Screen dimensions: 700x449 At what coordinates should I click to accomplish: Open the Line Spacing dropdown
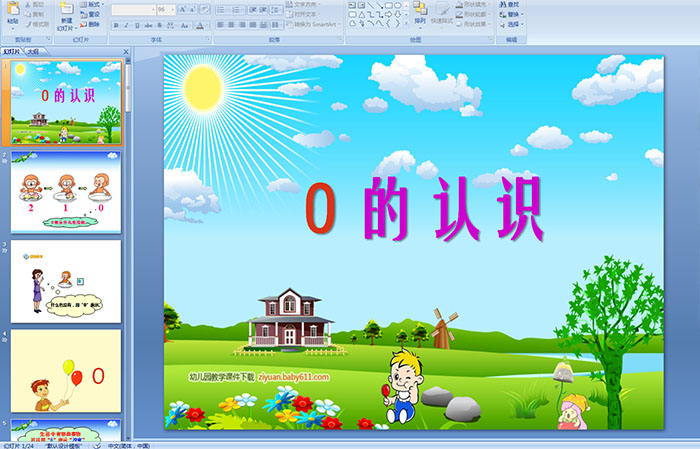click(276, 9)
